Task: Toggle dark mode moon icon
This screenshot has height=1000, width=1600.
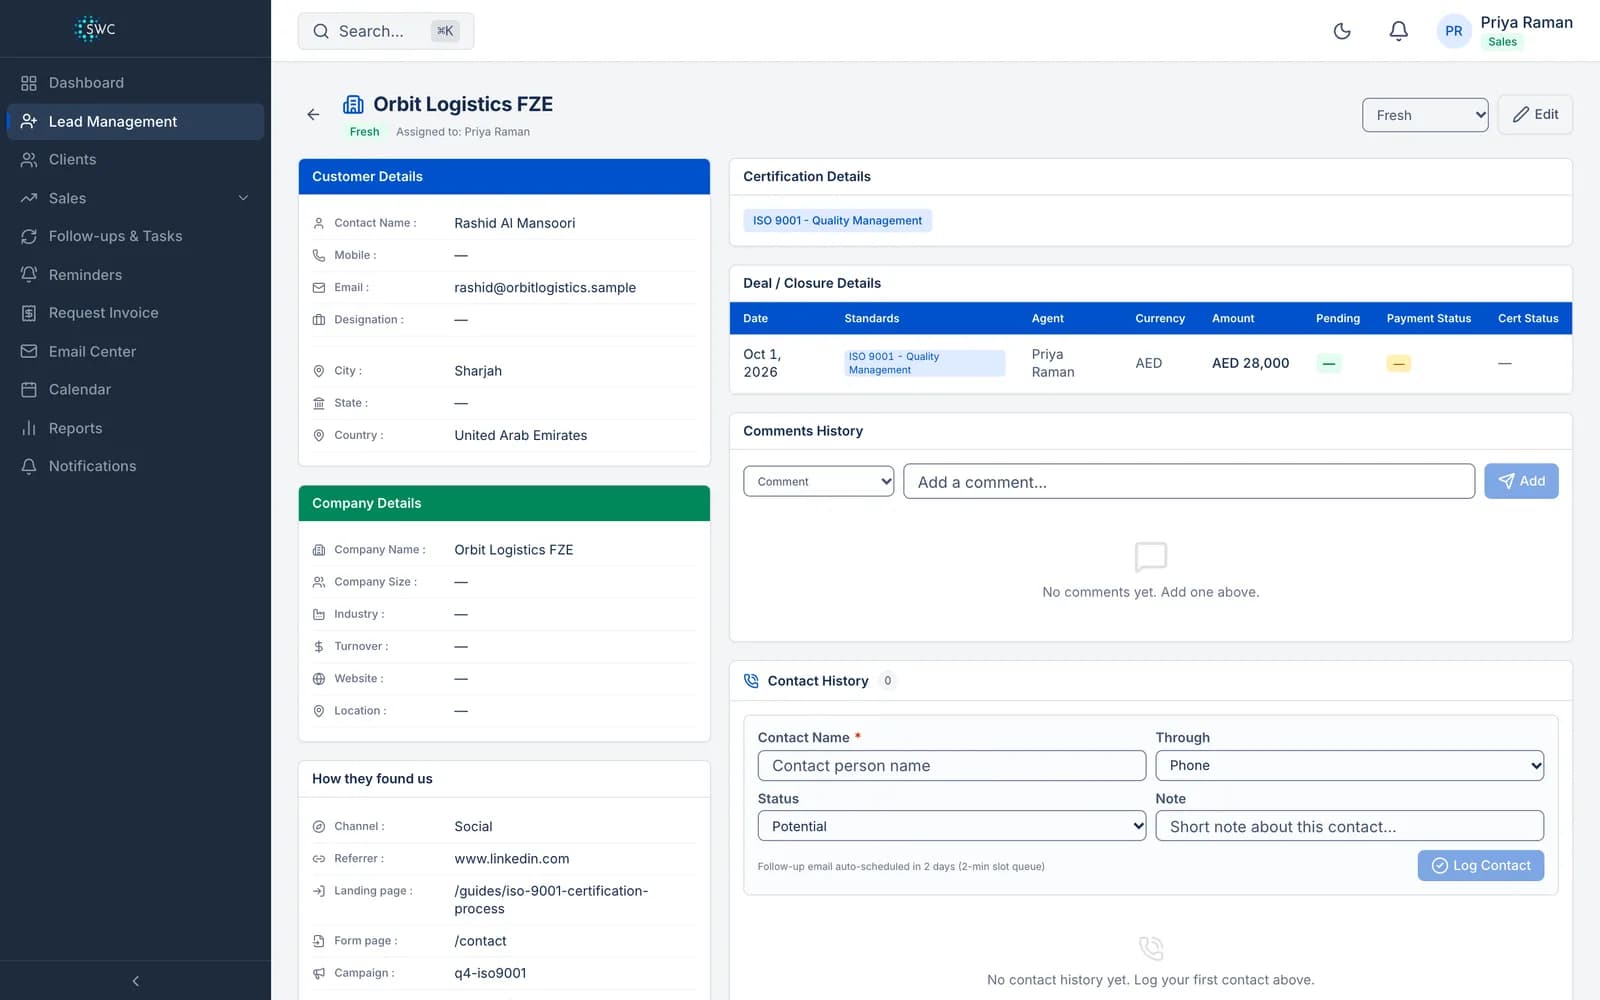Action: click(x=1342, y=31)
